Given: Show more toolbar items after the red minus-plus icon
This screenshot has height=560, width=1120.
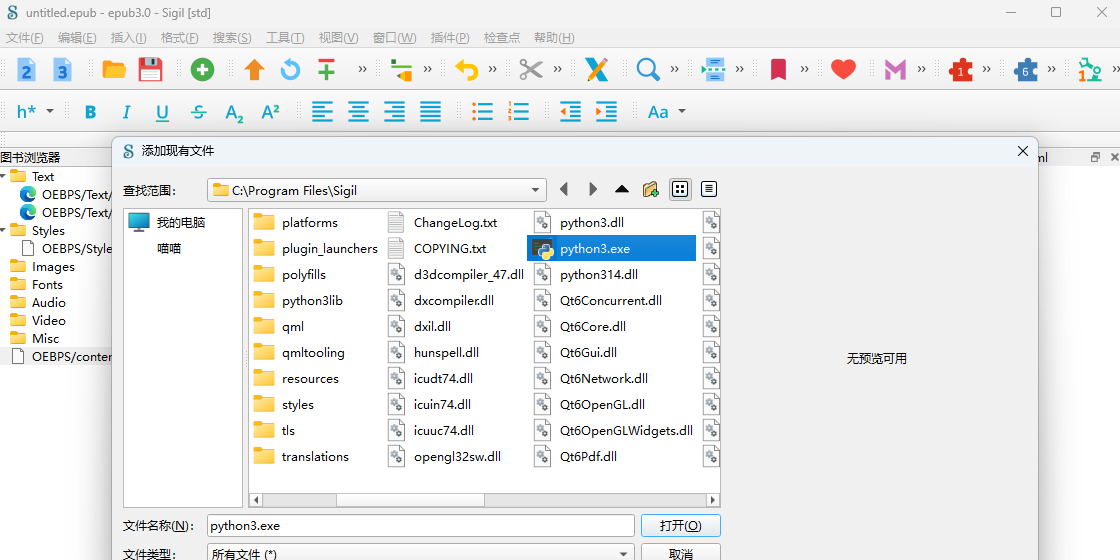Looking at the screenshot, I should coord(362,69).
